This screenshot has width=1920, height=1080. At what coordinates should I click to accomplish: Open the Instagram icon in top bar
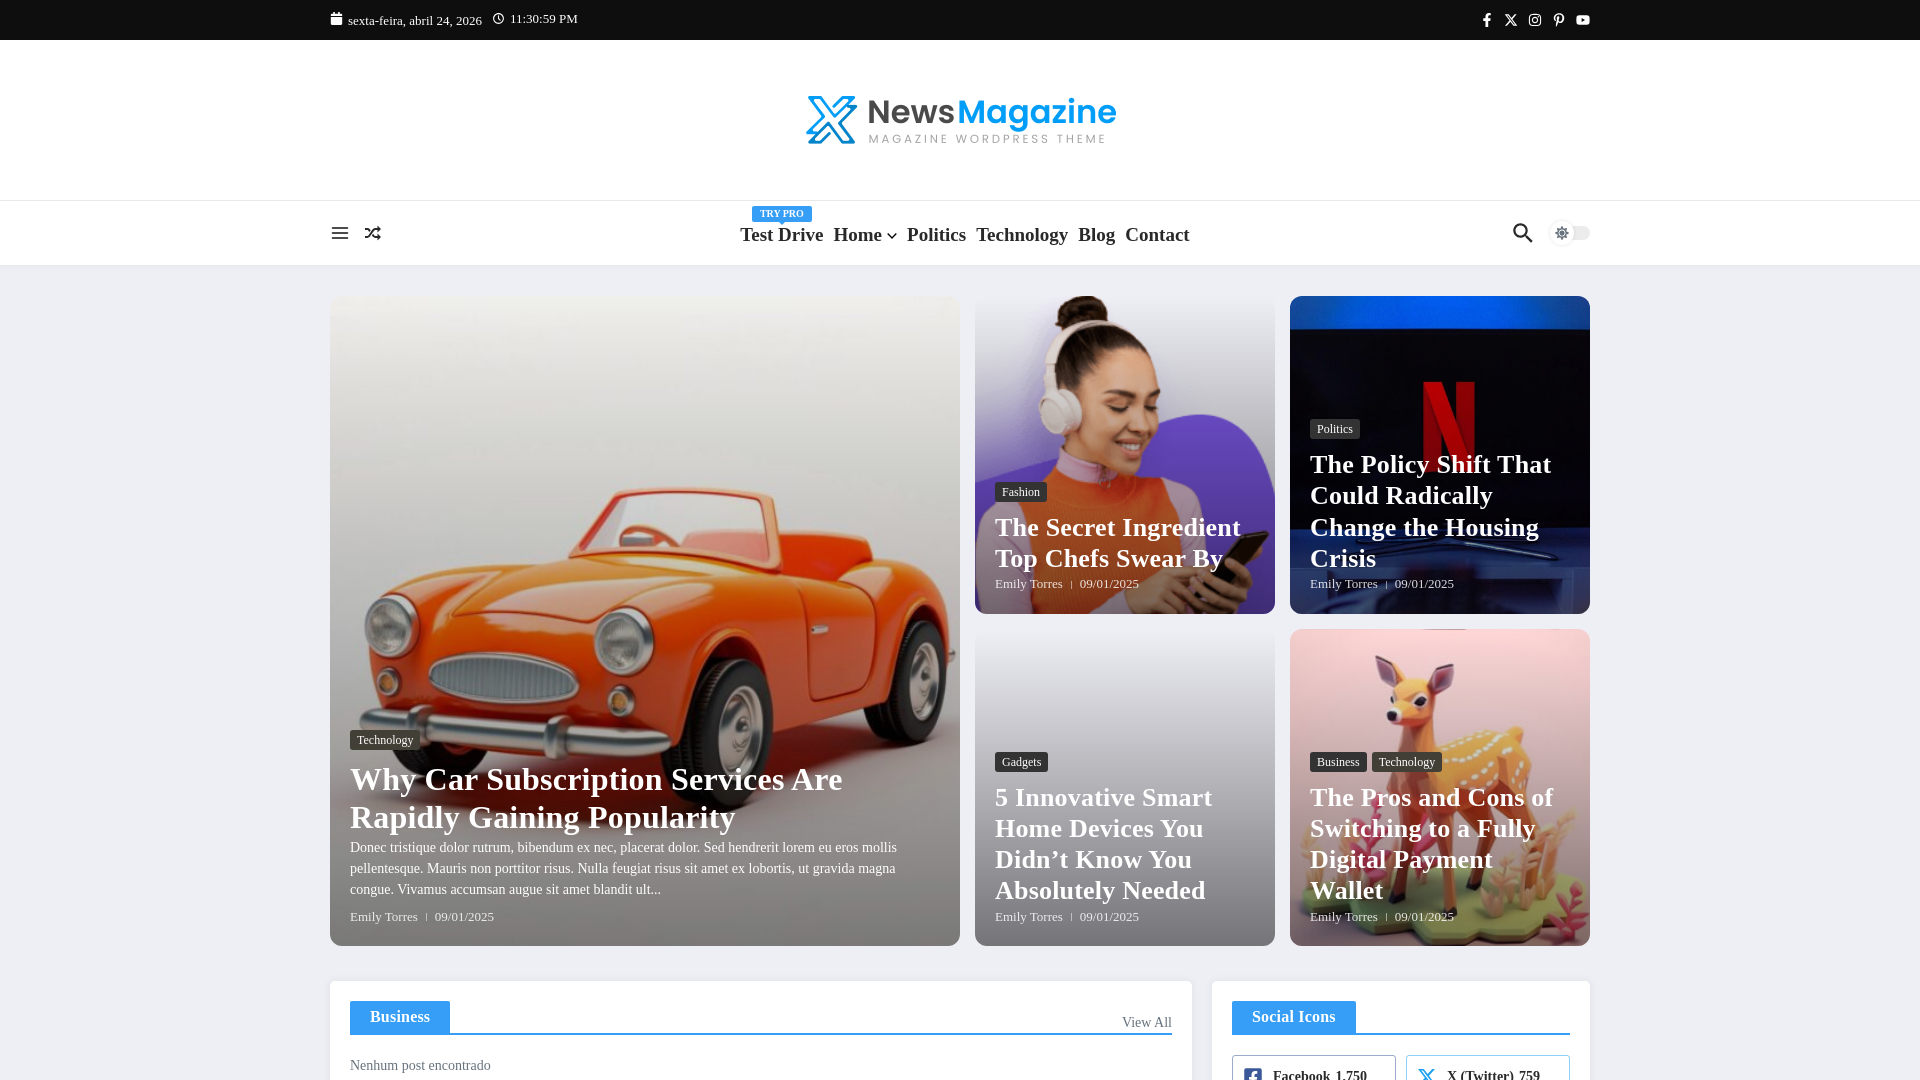pos(1535,20)
